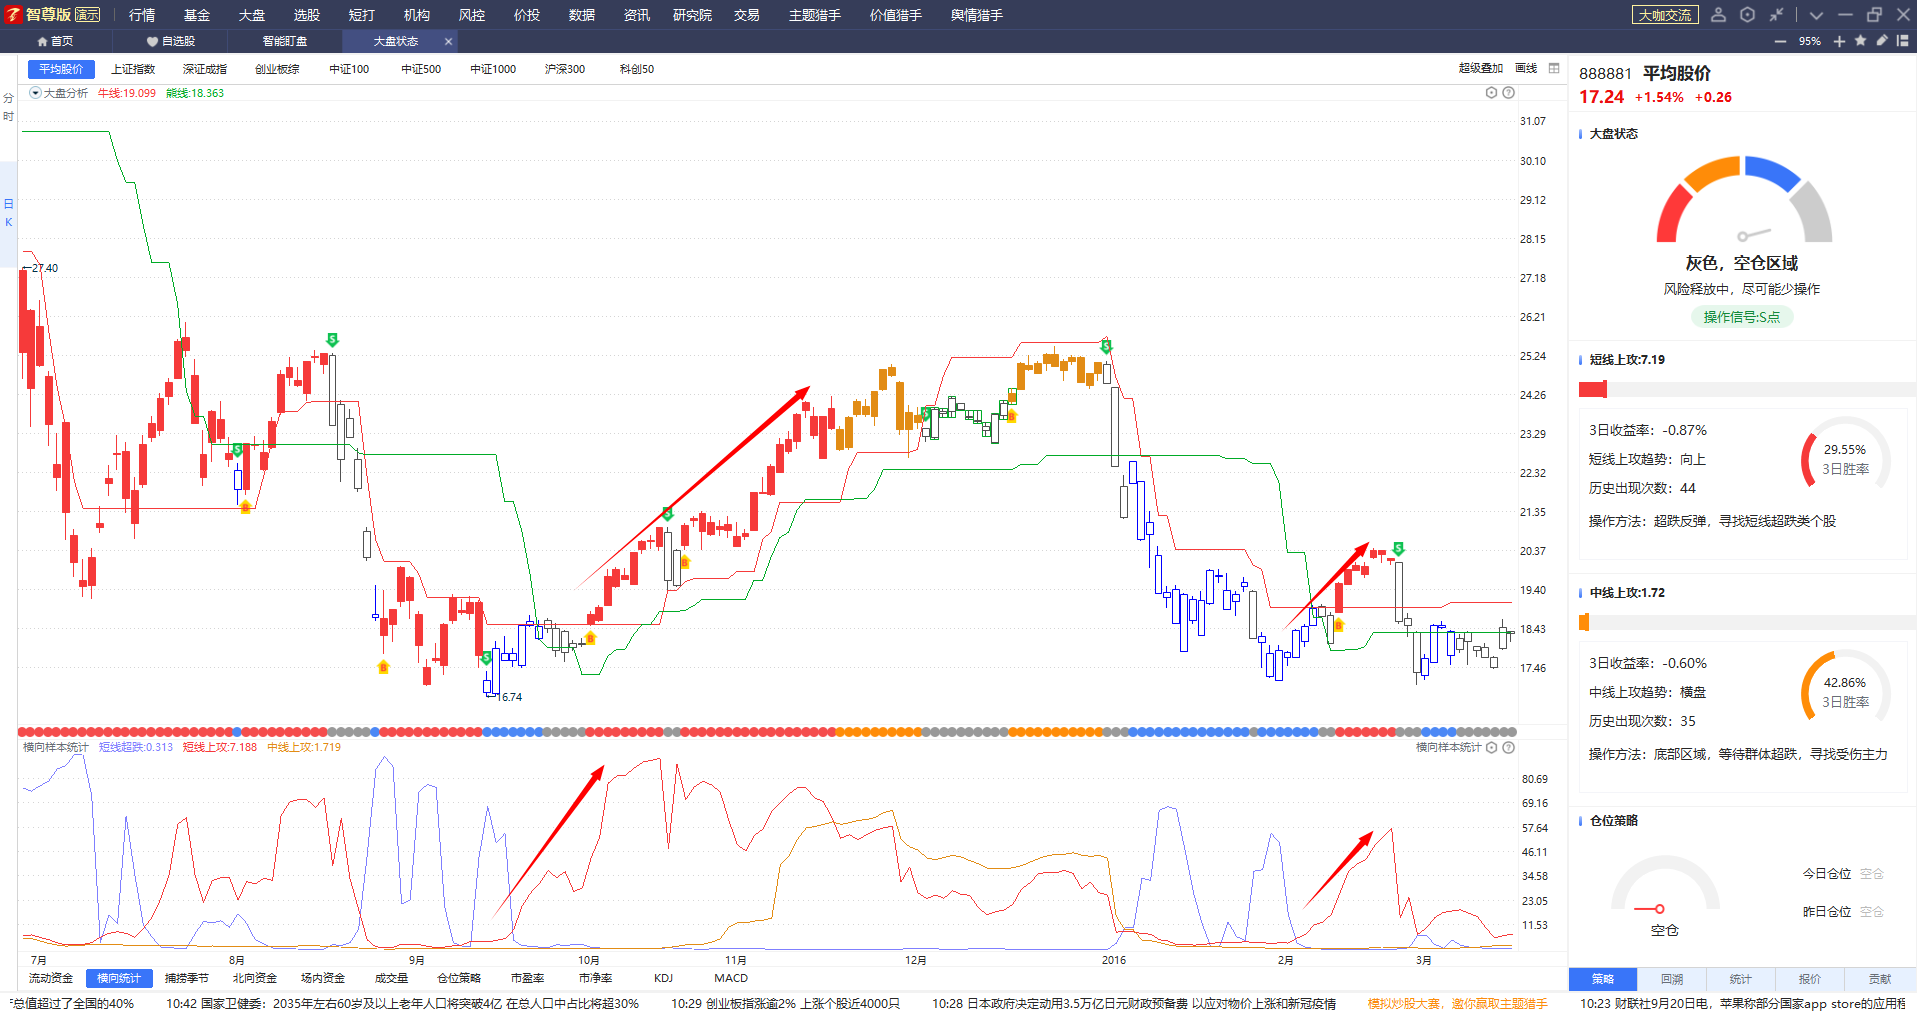Click the 模拟炒股大赛 ticker link
The image size is (1917, 1015).
1457,1004
